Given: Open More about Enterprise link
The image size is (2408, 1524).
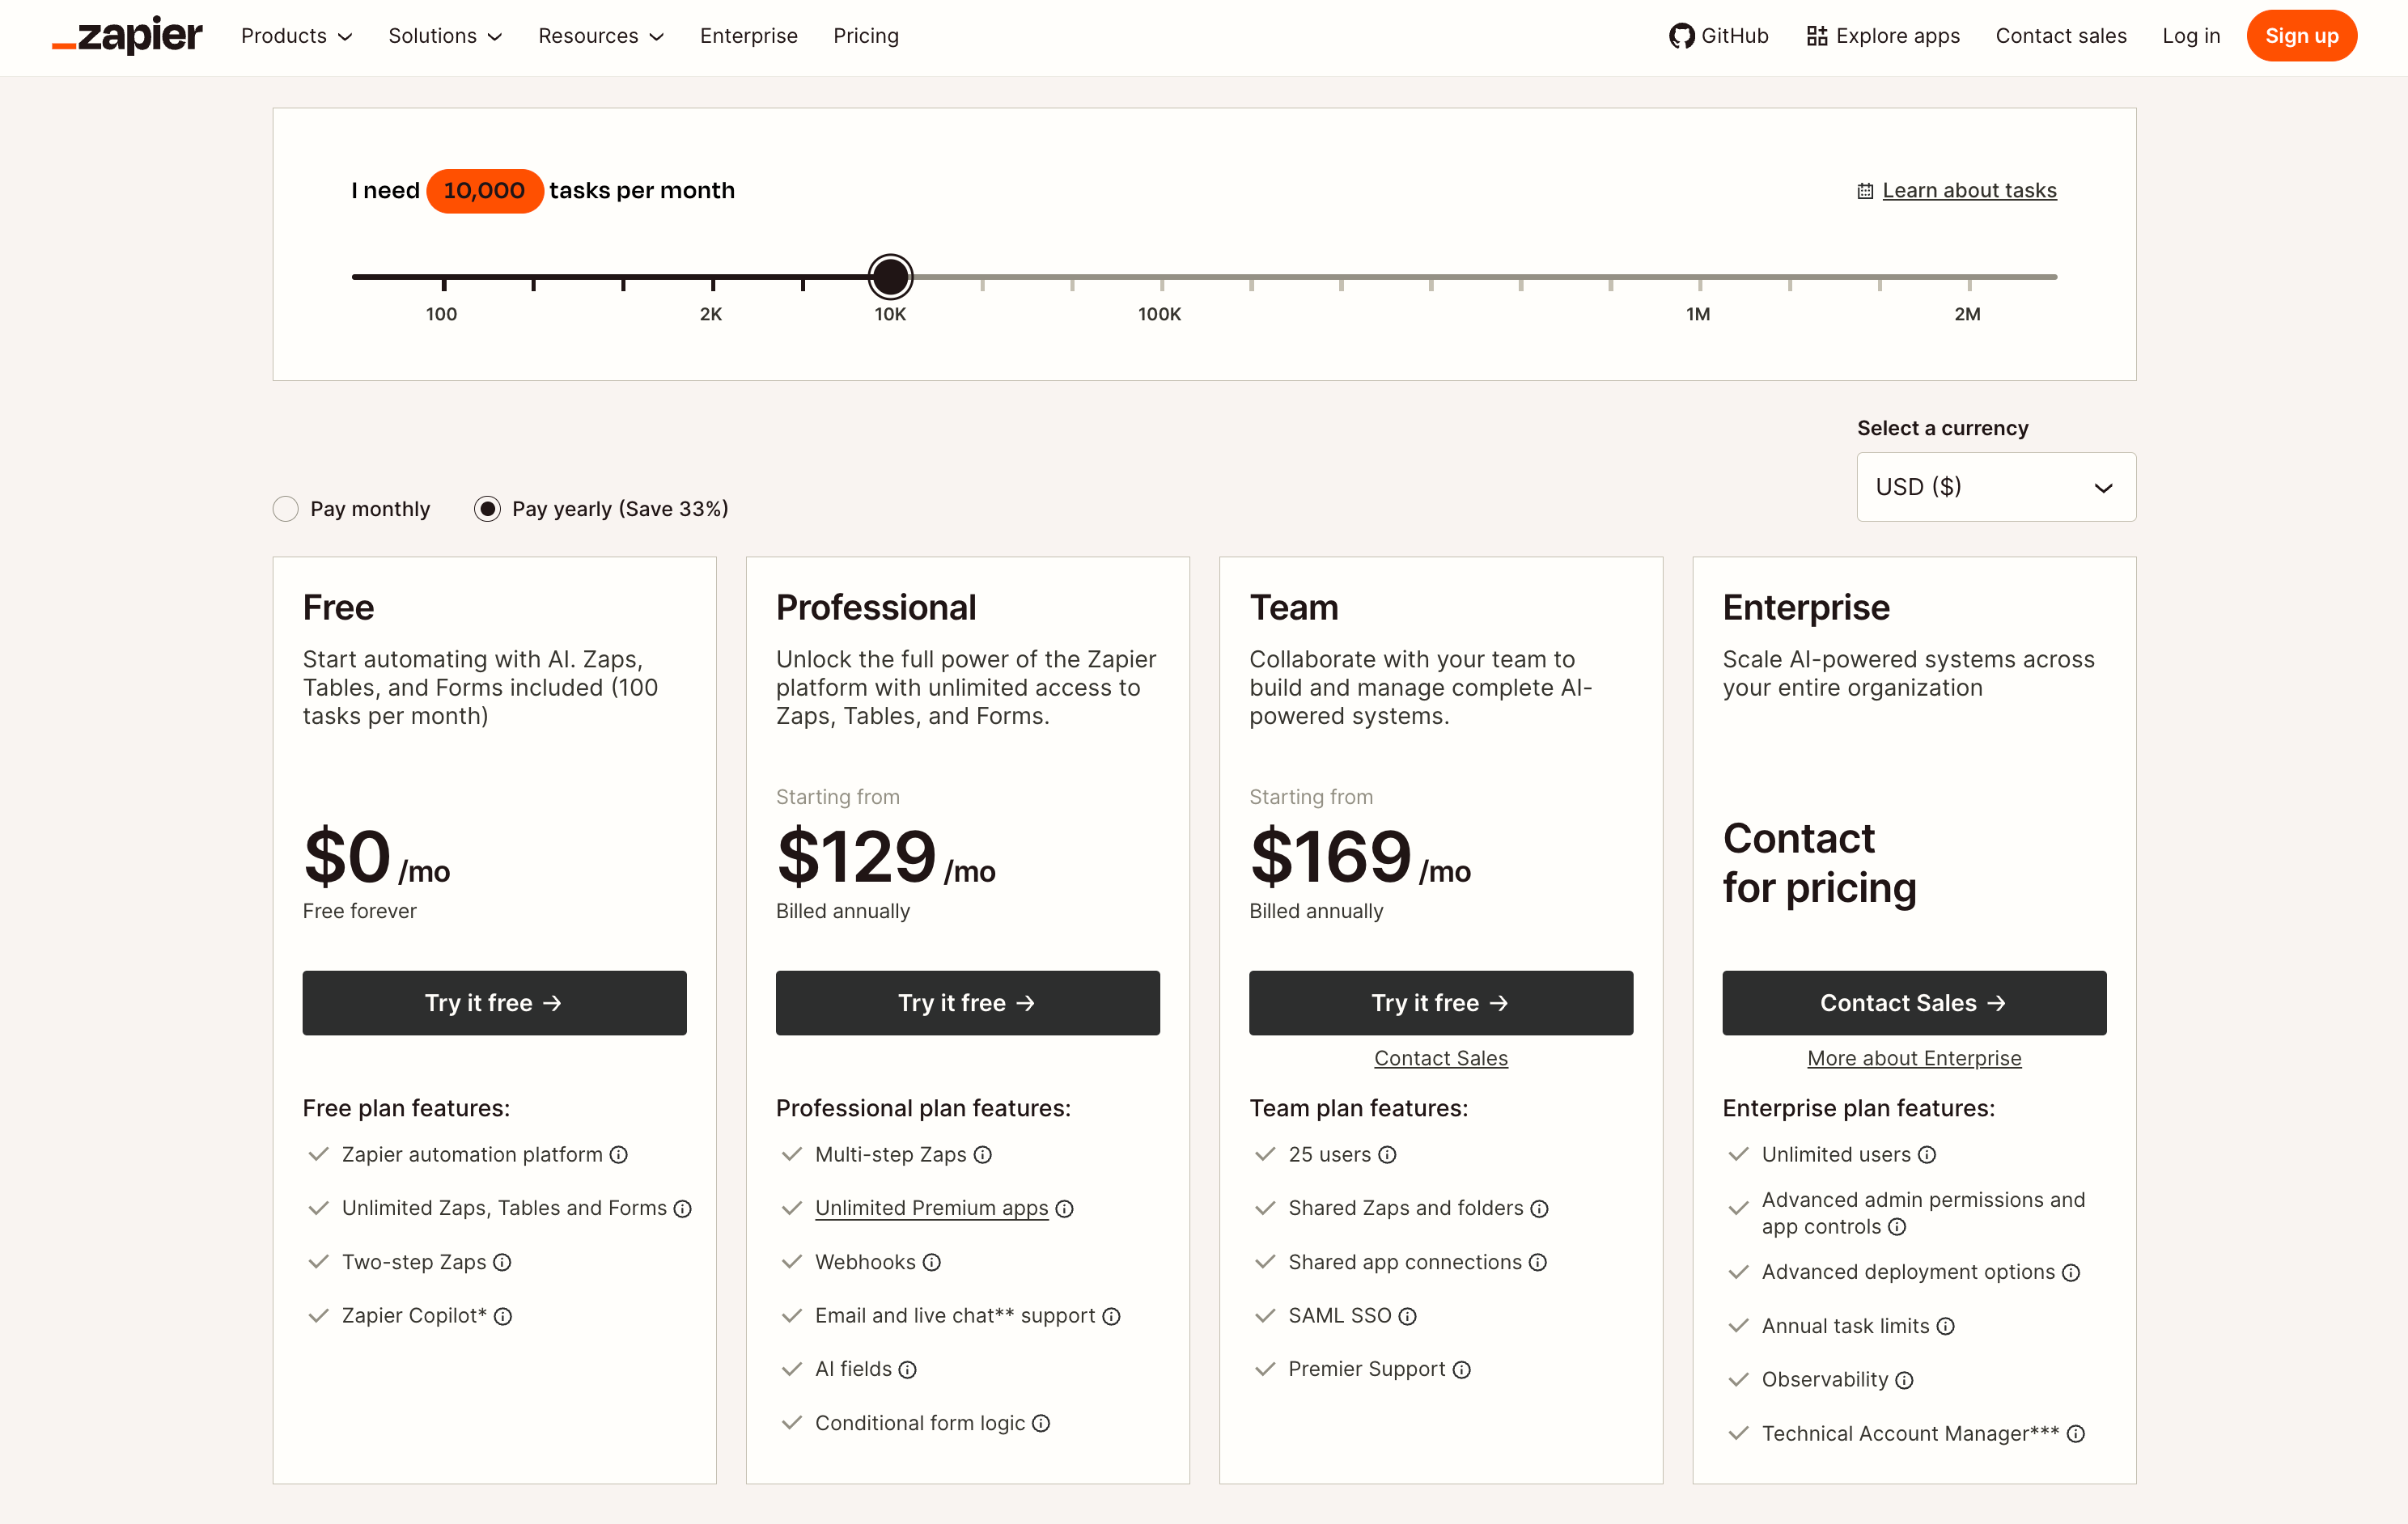Looking at the screenshot, I should tap(1914, 1059).
